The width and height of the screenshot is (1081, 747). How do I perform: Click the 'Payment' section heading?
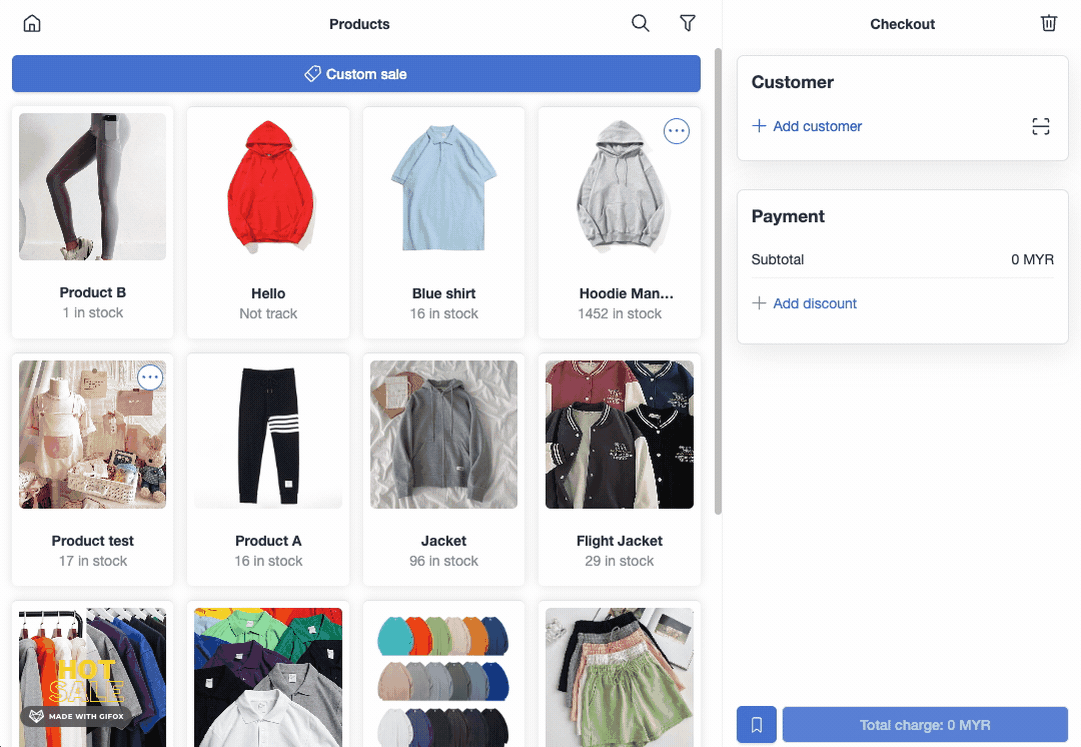pos(788,216)
